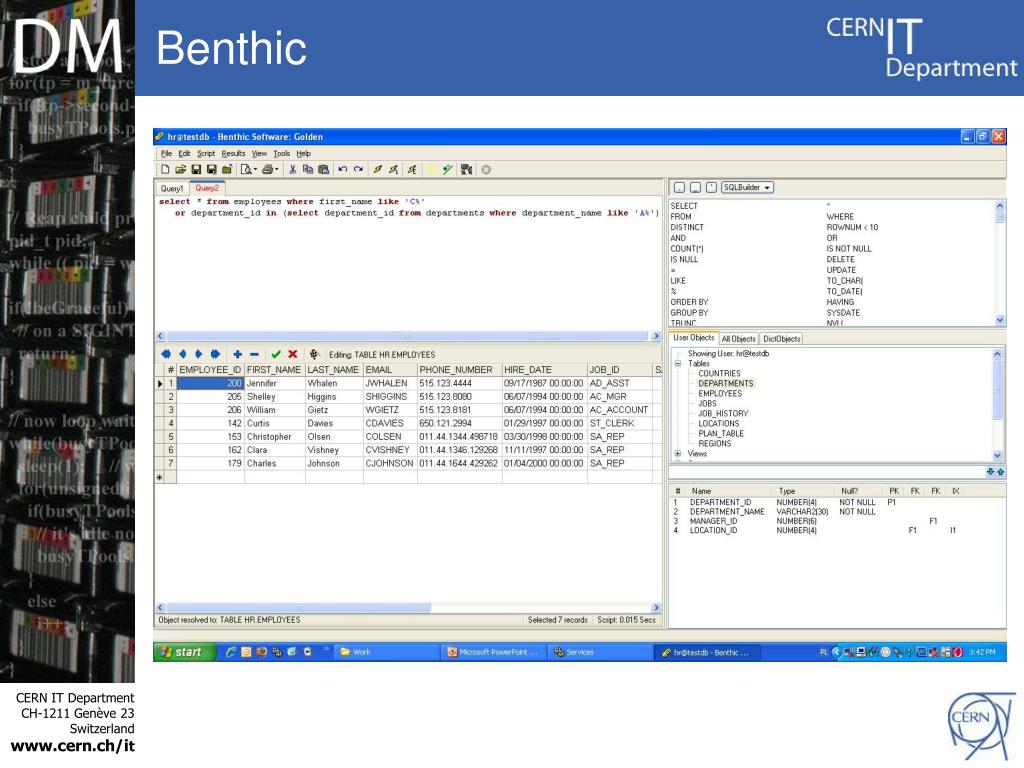The height and width of the screenshot is (768, 1024).
Task: Switch to the DictObjects tab
Action: (782, 339)
